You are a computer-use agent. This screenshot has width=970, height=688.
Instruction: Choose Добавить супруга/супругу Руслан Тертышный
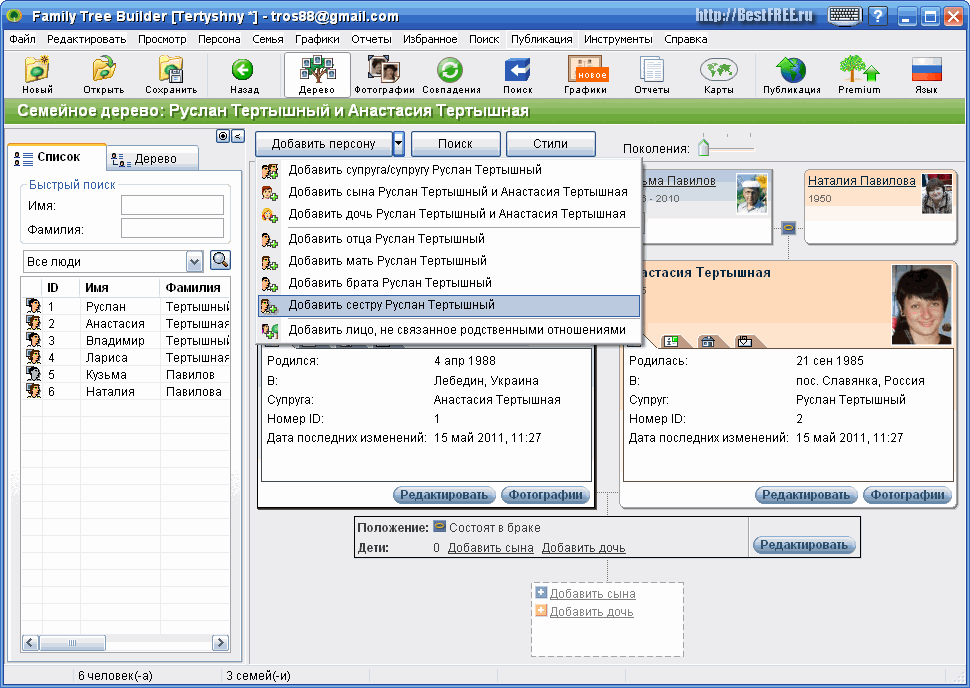tap(449, 170)
